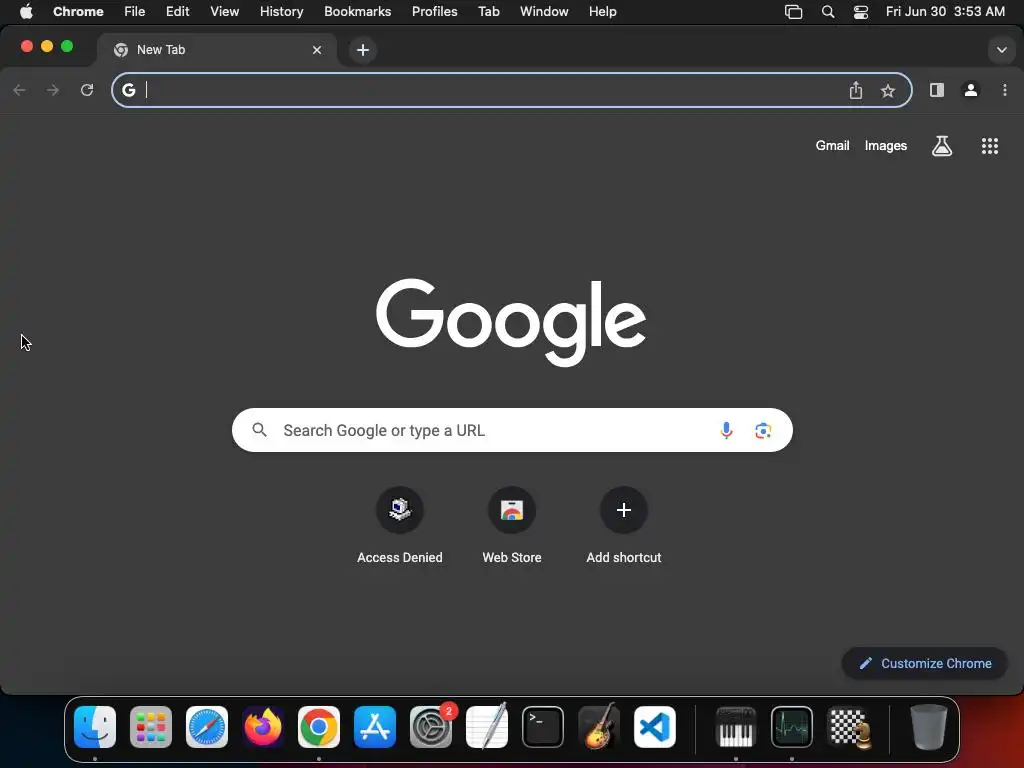The width and height of the screenshot is (1024, 768).
Task: Close the New Tab tab
Action: click(317, 50)
